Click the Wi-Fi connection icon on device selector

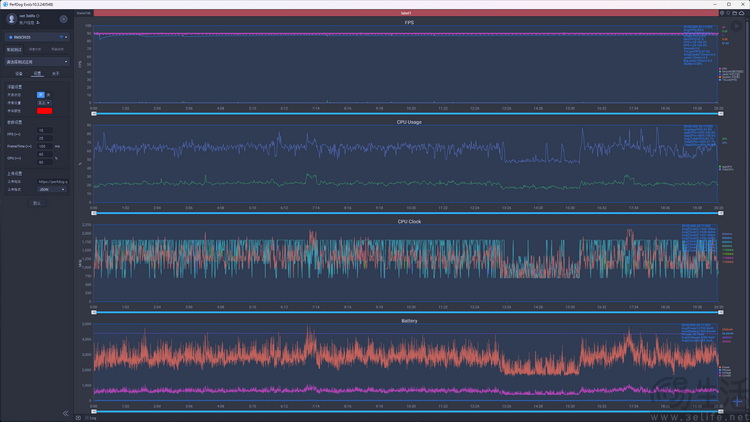coord(61,37)
